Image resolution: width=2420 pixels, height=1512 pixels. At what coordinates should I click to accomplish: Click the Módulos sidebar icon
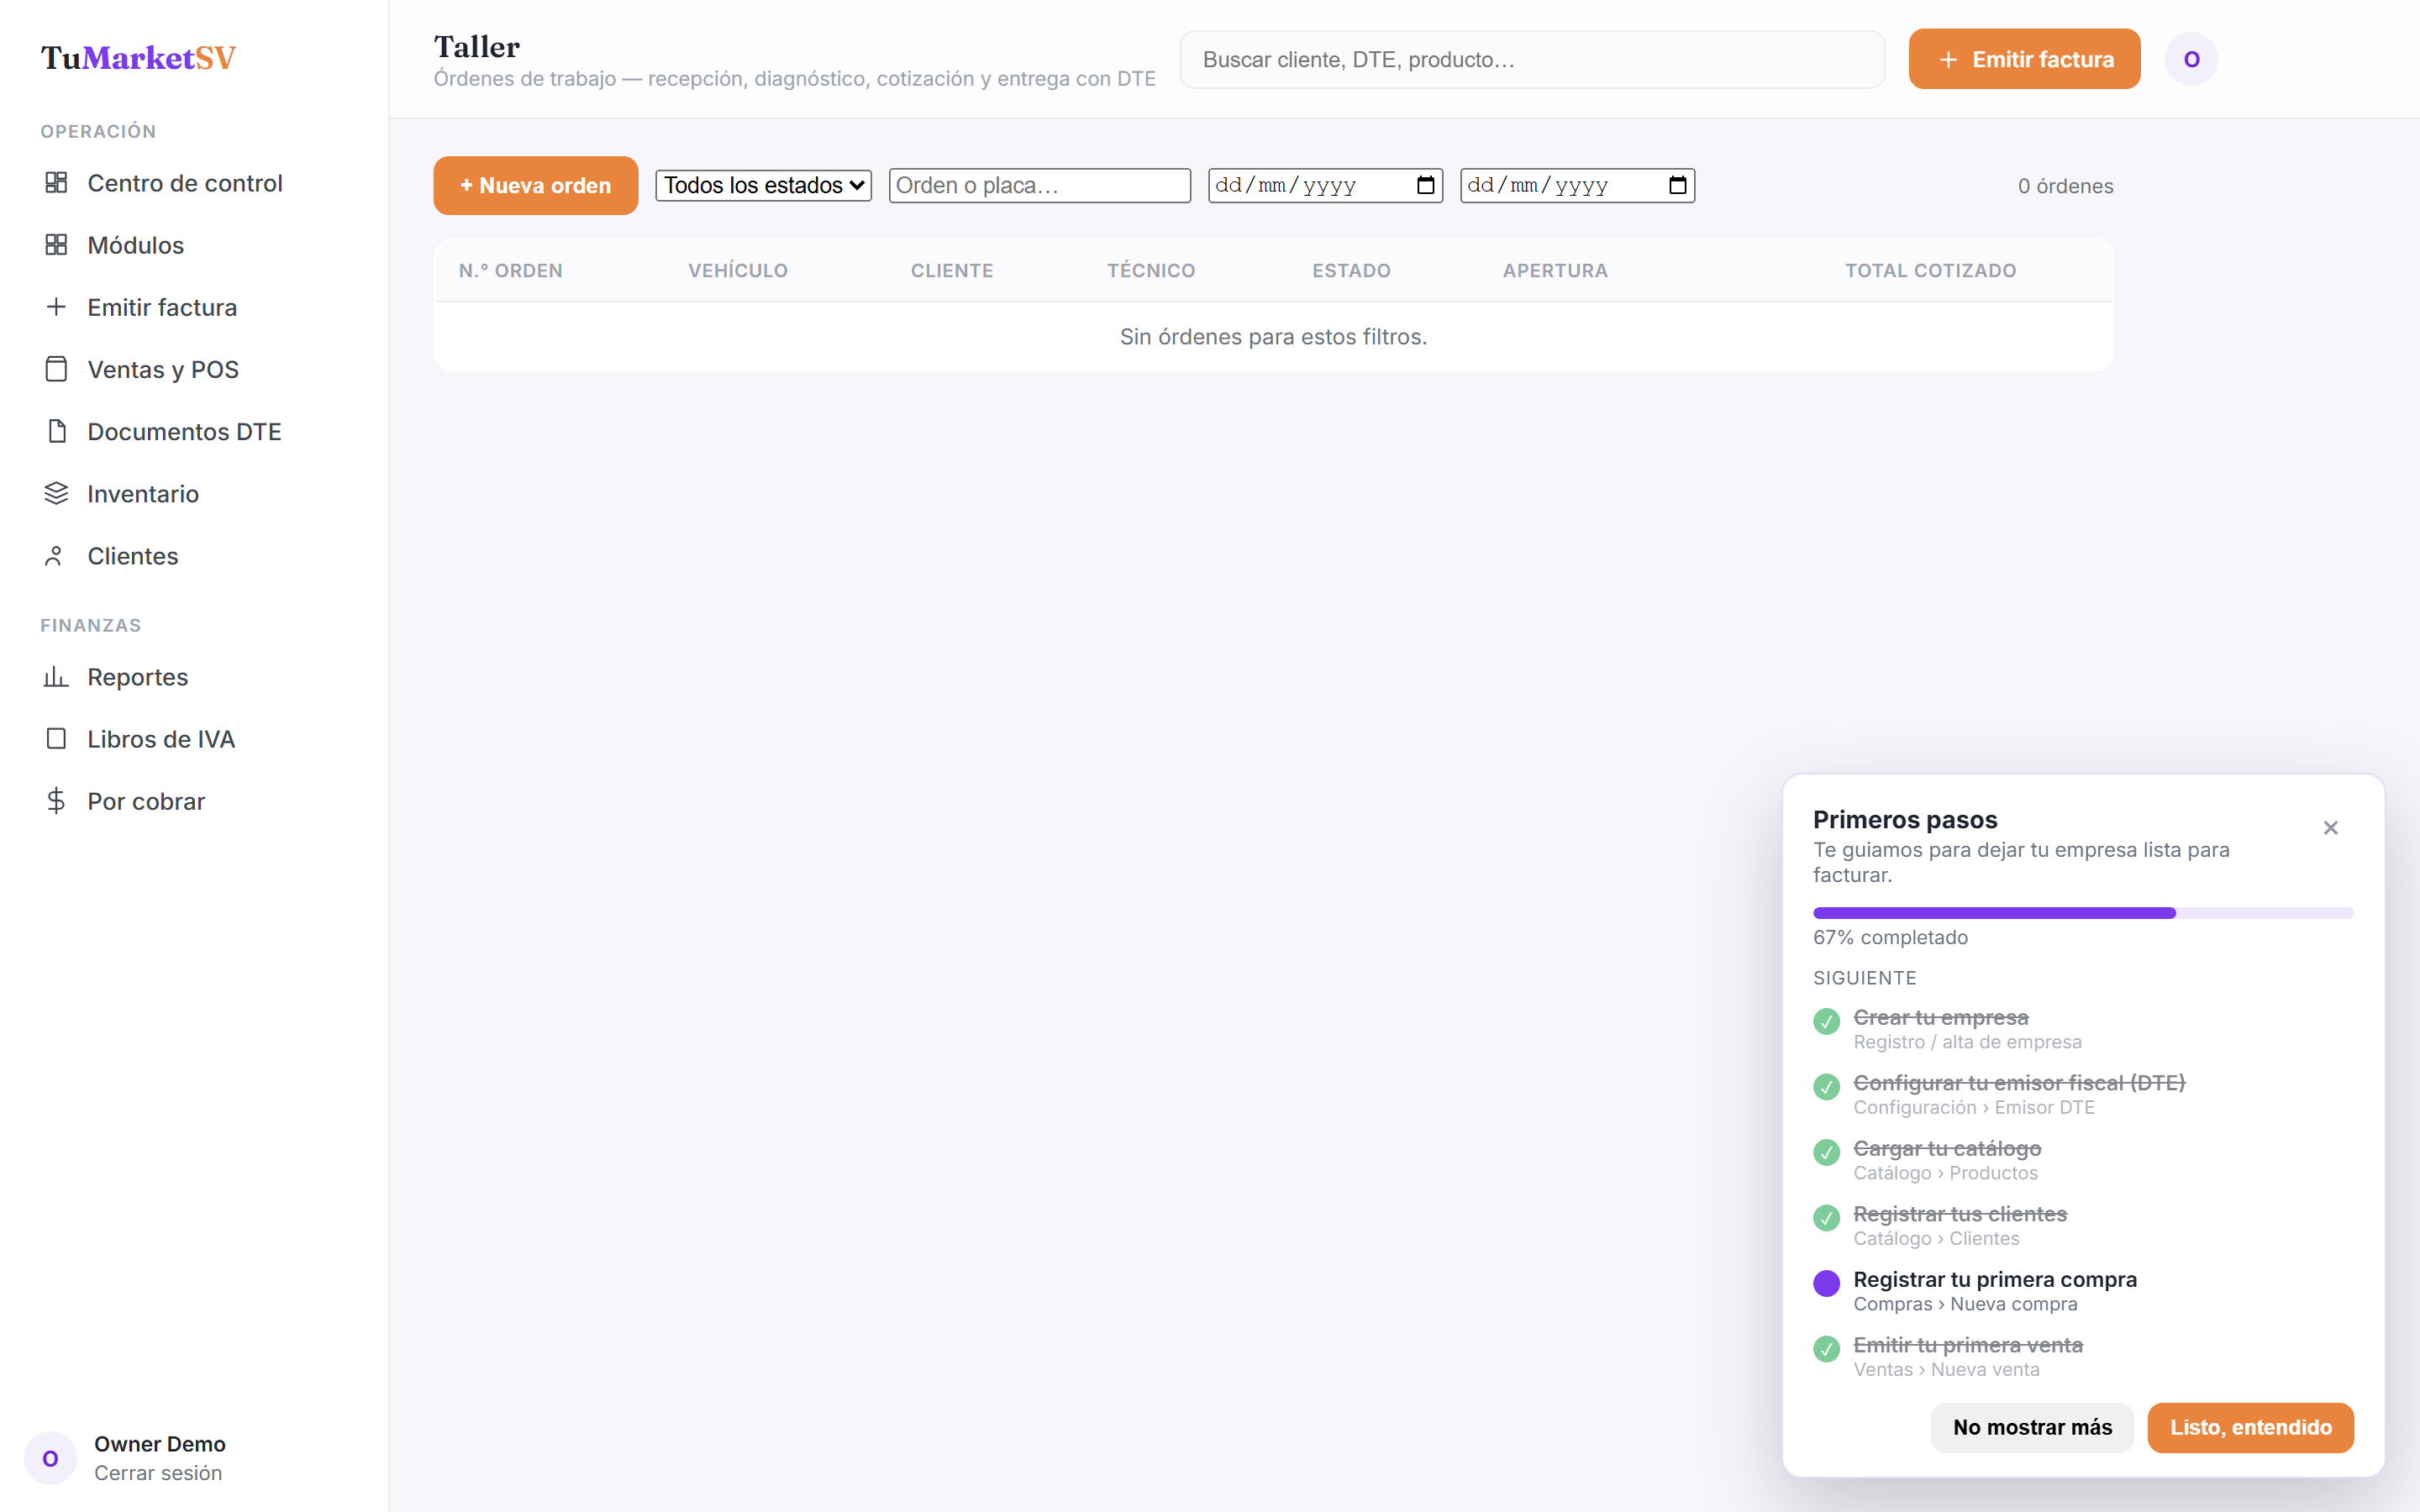point(56,245)
